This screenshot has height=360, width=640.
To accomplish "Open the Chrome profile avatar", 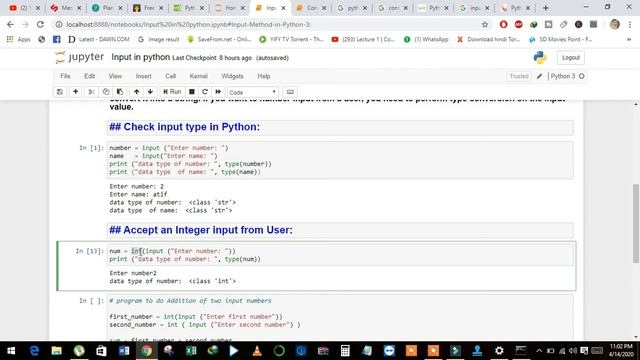I will point(614,24).
